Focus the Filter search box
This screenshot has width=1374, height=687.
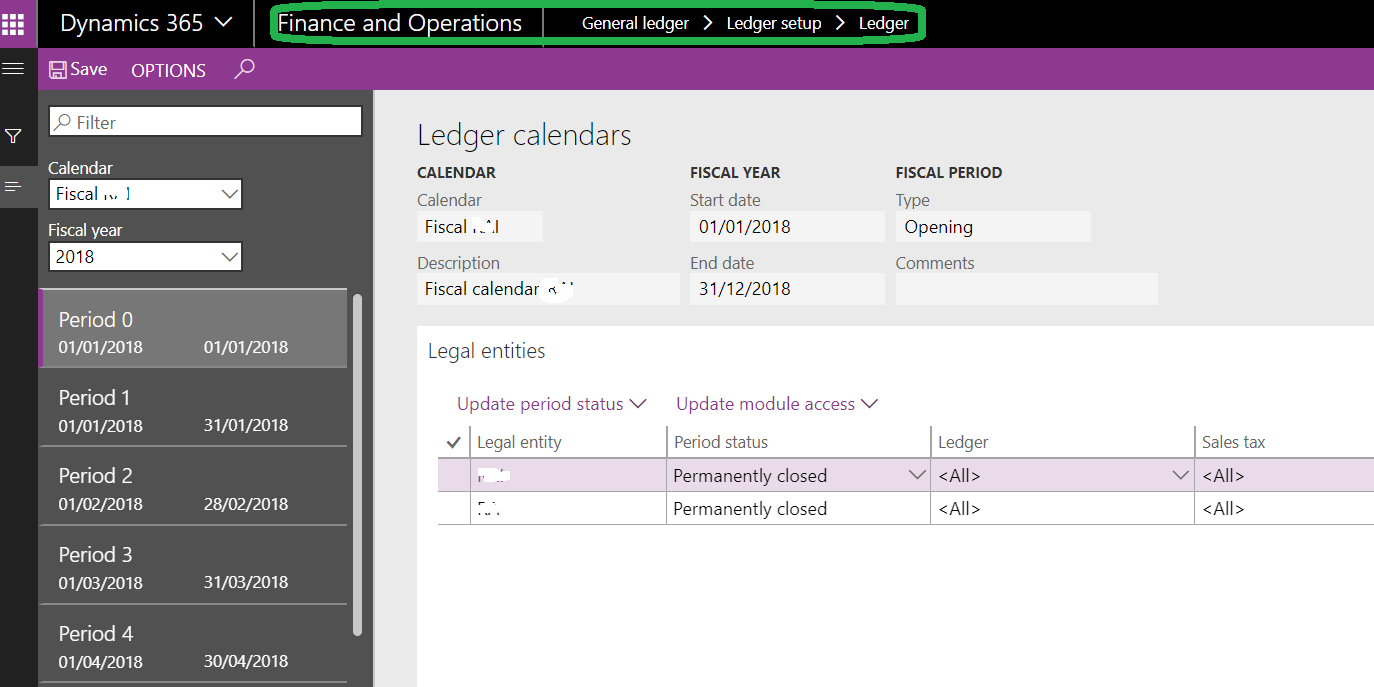pos(205,122)
